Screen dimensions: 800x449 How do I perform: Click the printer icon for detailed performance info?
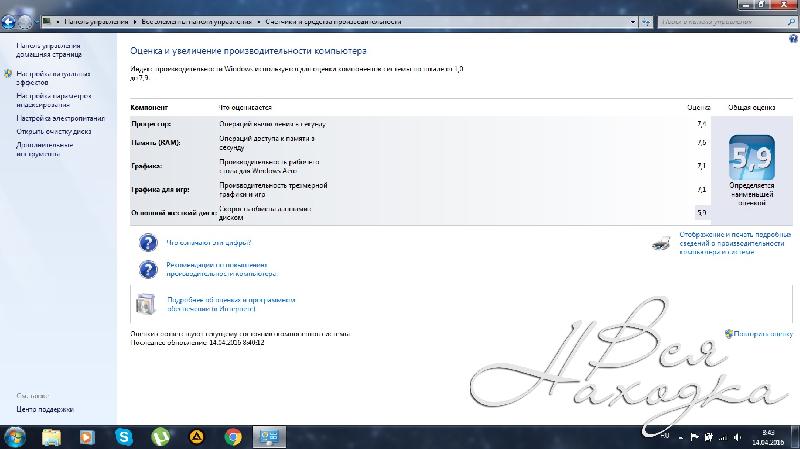661,242
